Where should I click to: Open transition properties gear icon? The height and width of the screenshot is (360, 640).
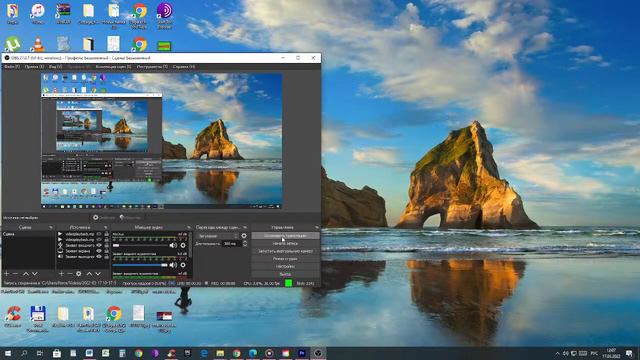tap(244, 236)
